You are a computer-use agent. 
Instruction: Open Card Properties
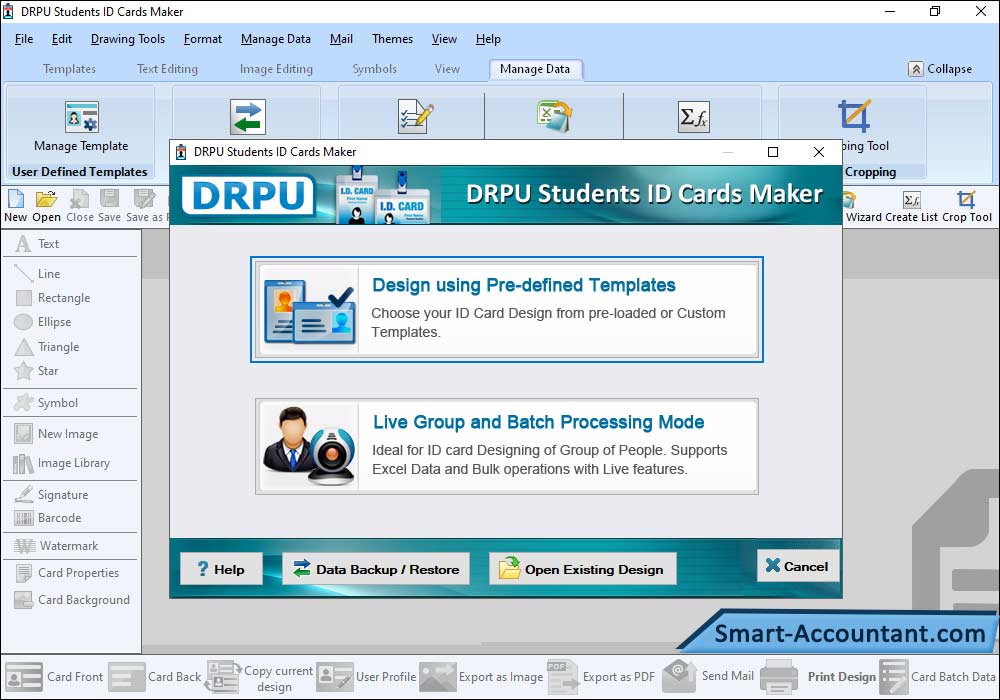(67, 572)
